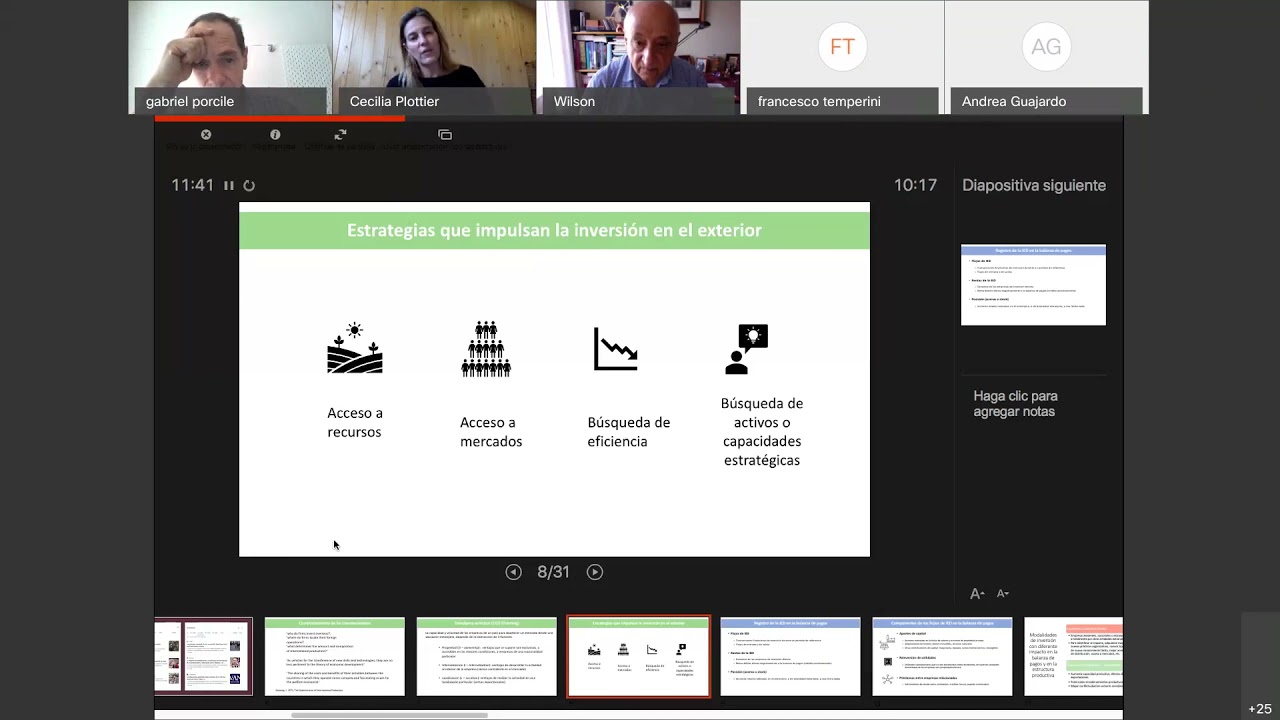
Task: Pause the presentation timer
Action: (229, 186)
